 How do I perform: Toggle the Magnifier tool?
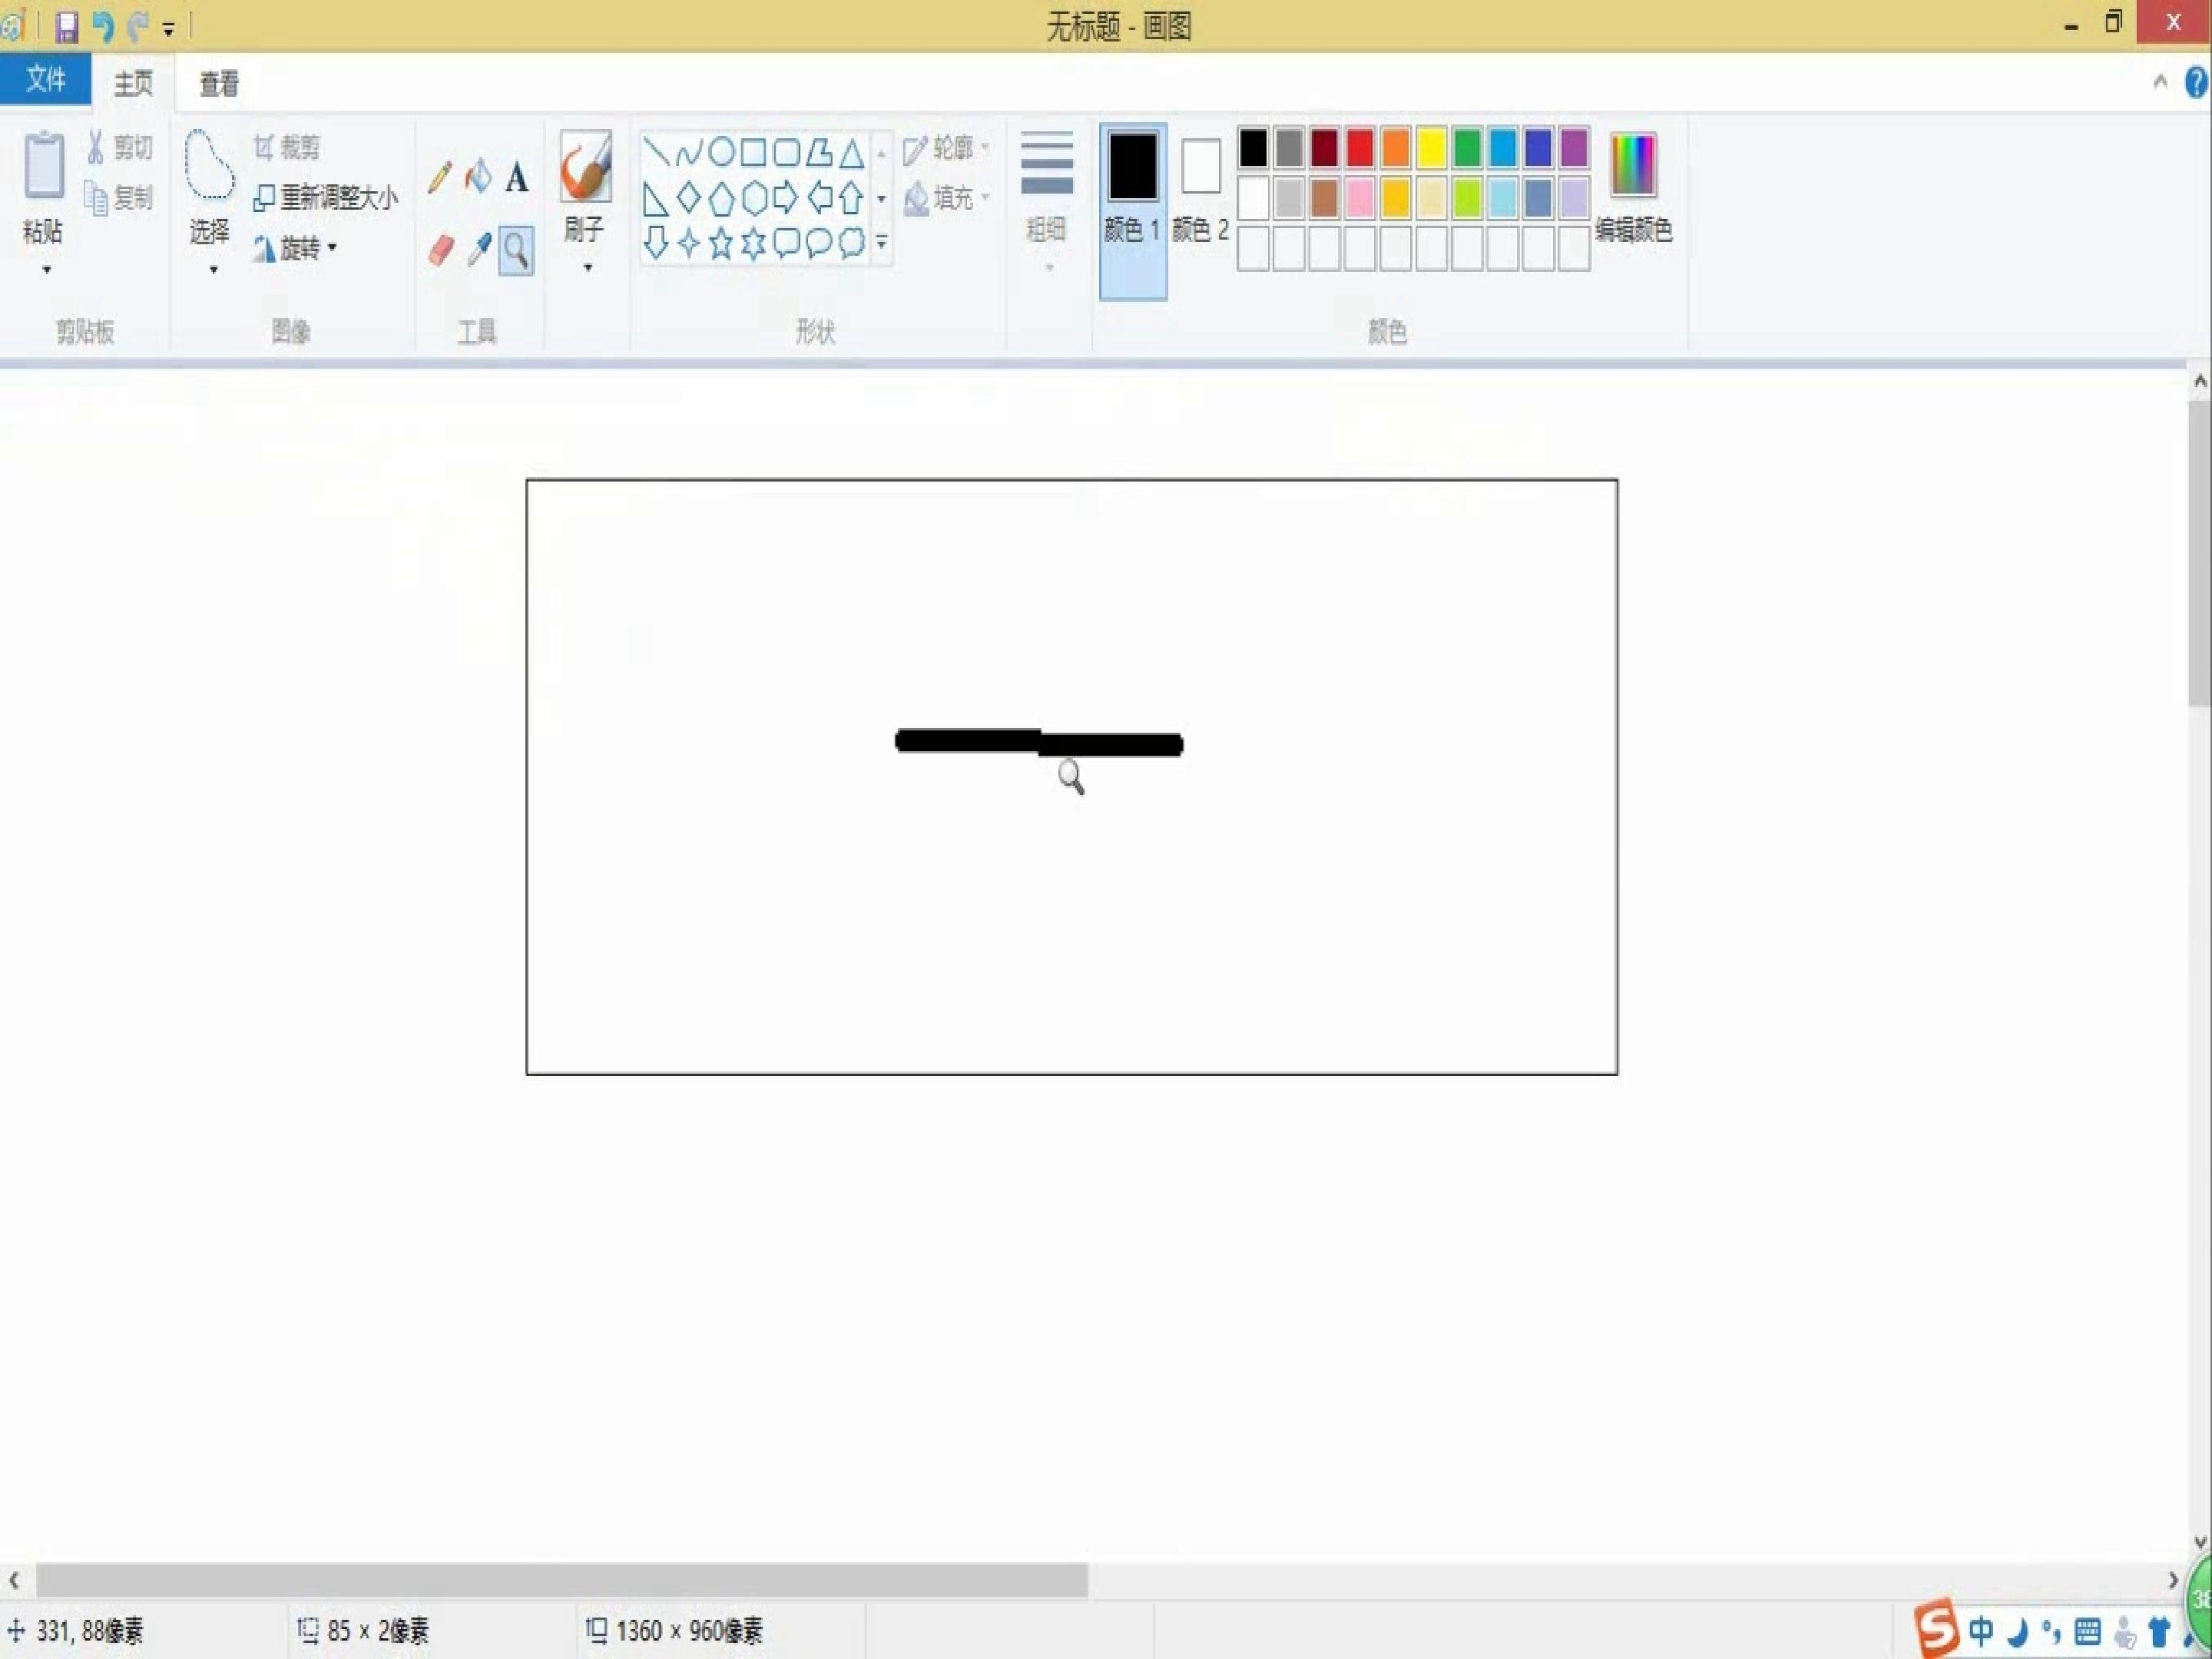click(516, 250)
